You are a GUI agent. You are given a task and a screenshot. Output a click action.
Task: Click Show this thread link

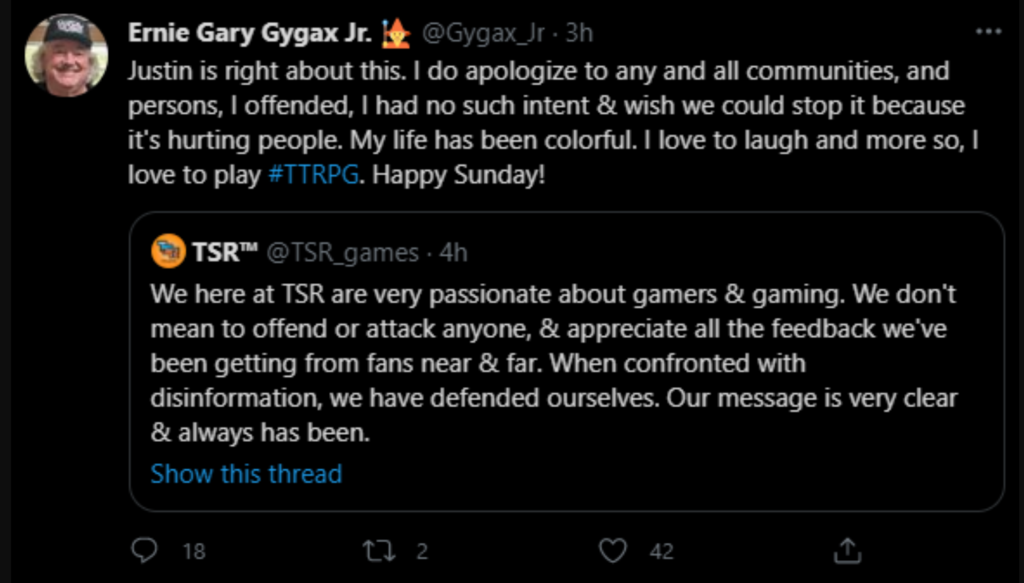tap(246, 473)
